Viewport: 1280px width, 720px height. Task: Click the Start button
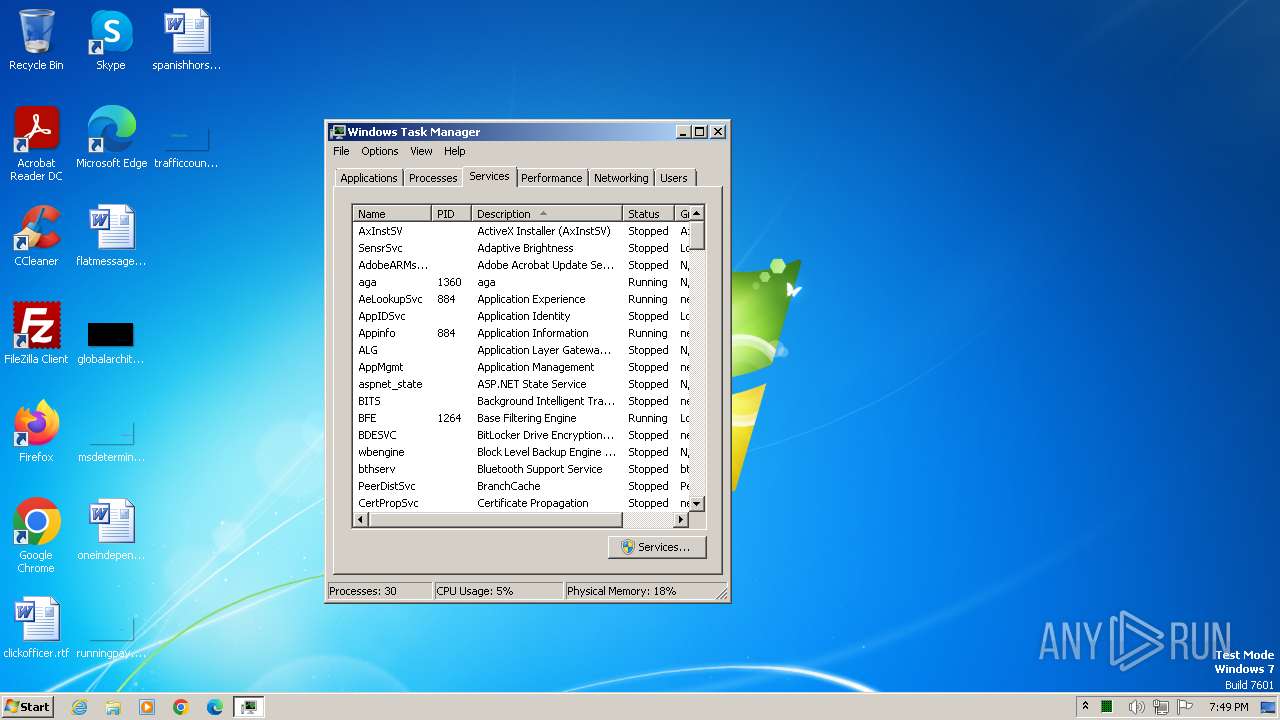coord(28,707)
